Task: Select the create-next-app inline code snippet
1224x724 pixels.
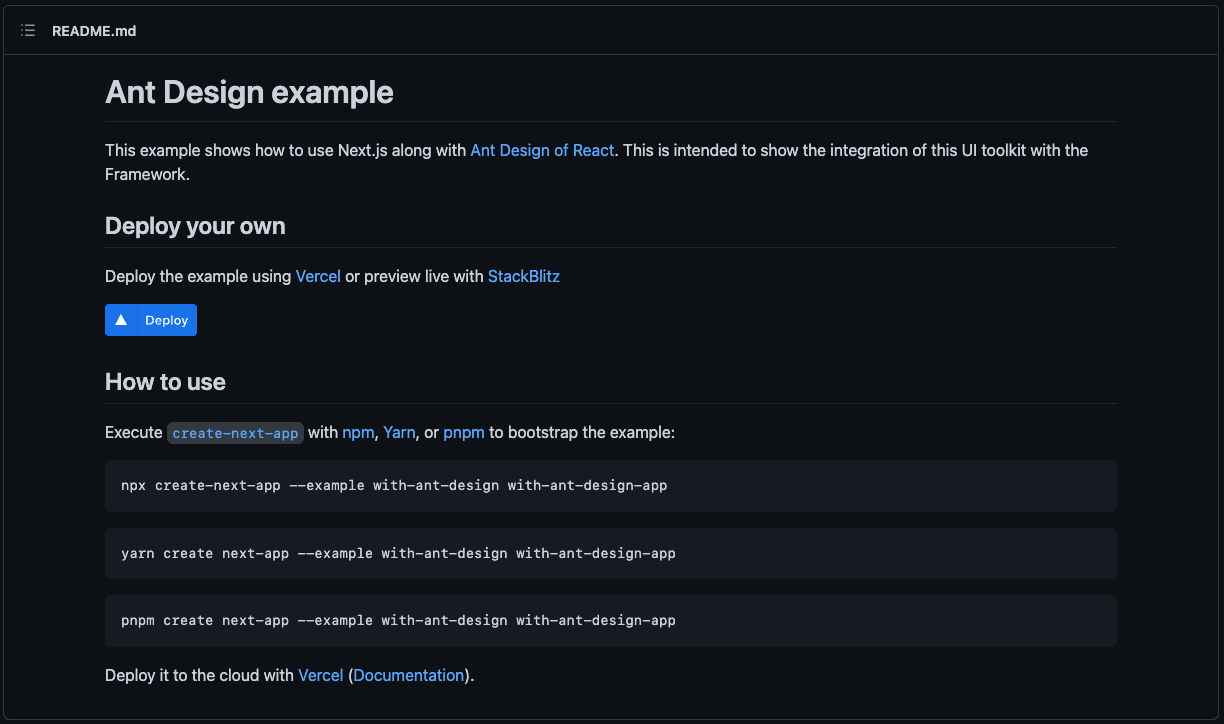Action: [235, 432]
